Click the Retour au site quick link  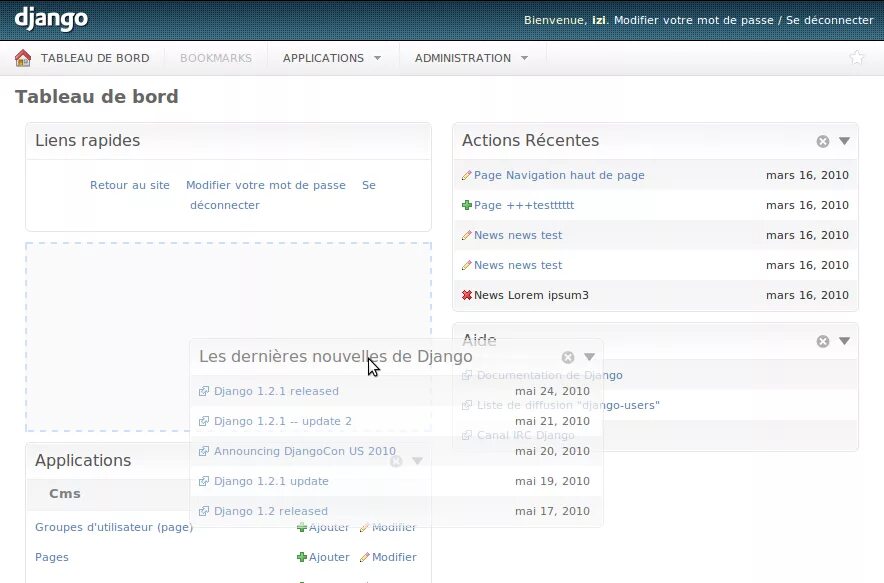pos(130,185)
